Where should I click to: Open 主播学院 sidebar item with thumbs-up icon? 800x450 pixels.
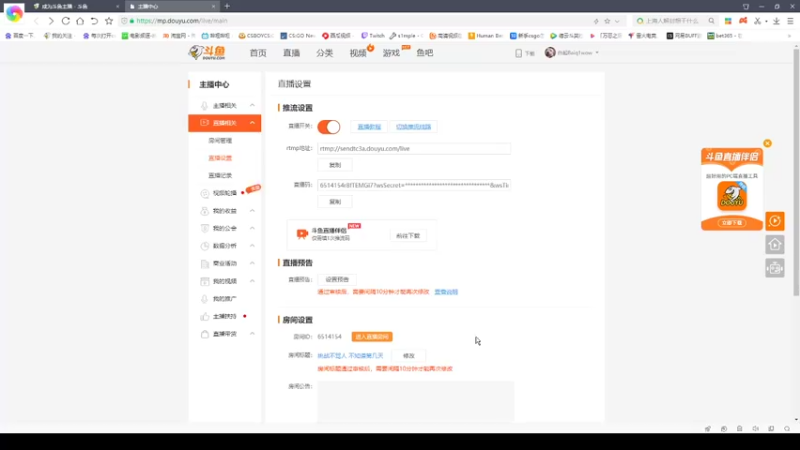(224, 316)
